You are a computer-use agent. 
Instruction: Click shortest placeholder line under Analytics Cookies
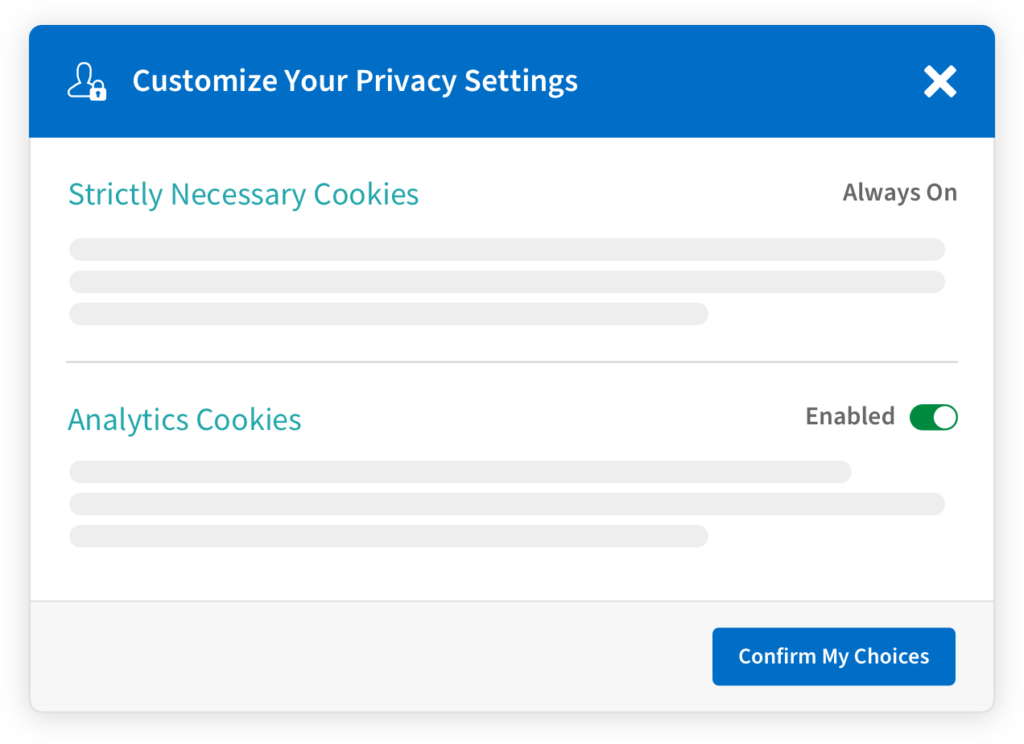389,536
